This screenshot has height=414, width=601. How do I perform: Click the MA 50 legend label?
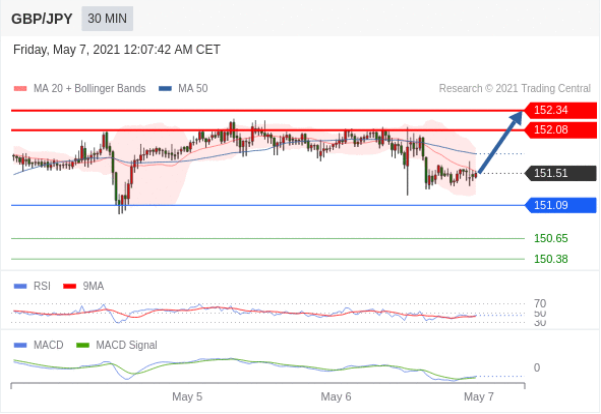click(x=193, y=89)
